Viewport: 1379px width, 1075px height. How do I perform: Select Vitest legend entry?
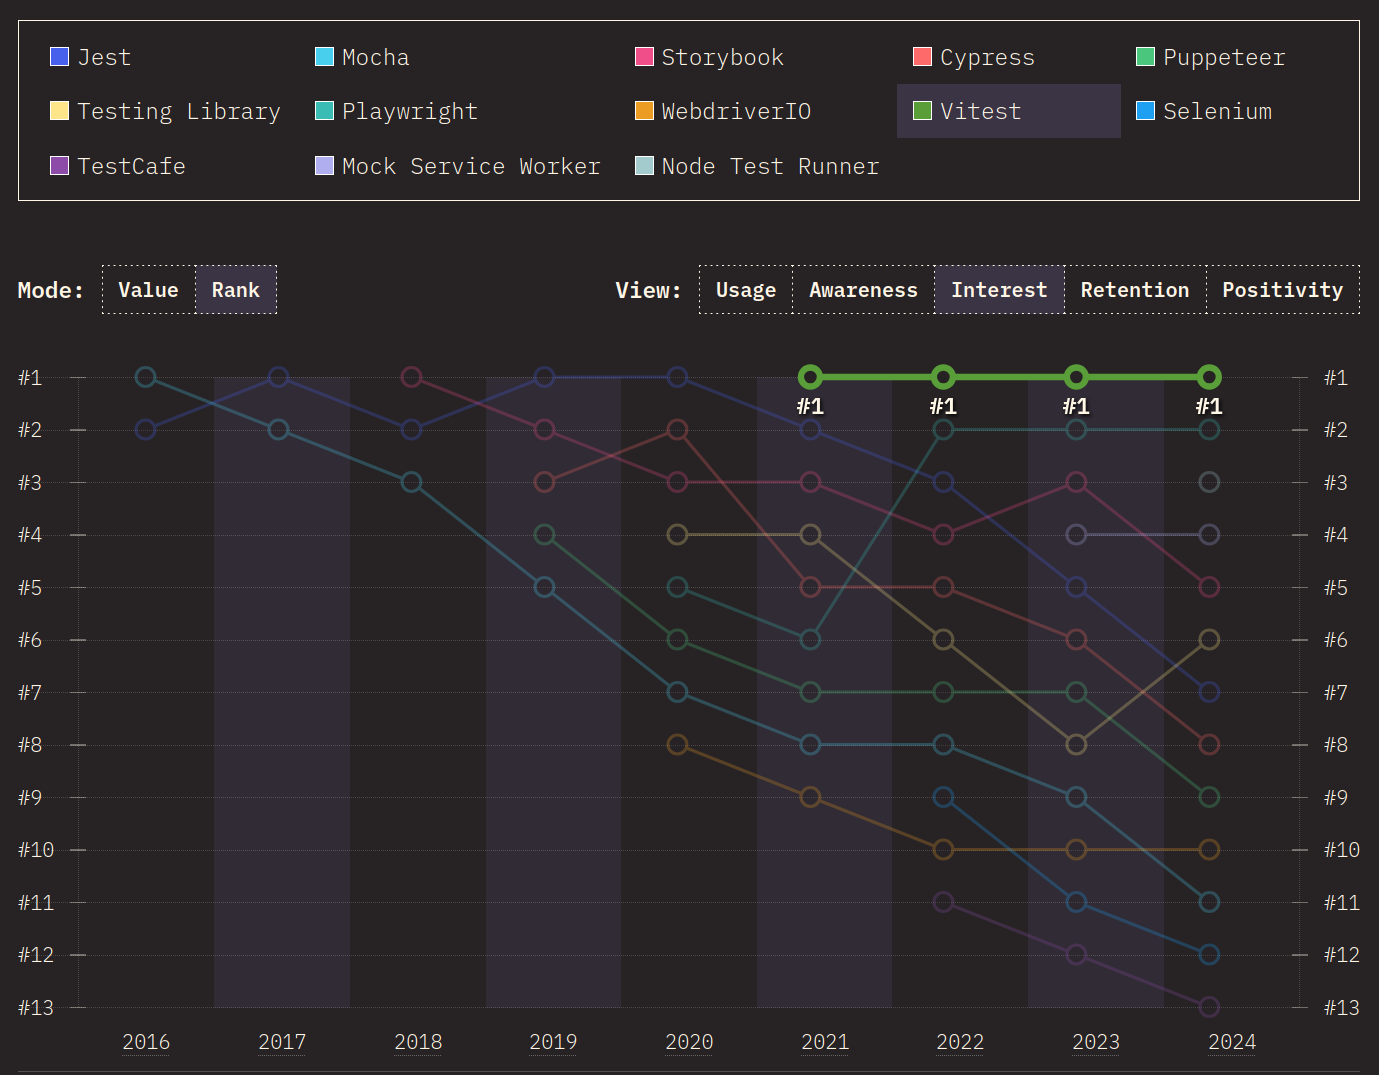click(x=1009, y=111)
